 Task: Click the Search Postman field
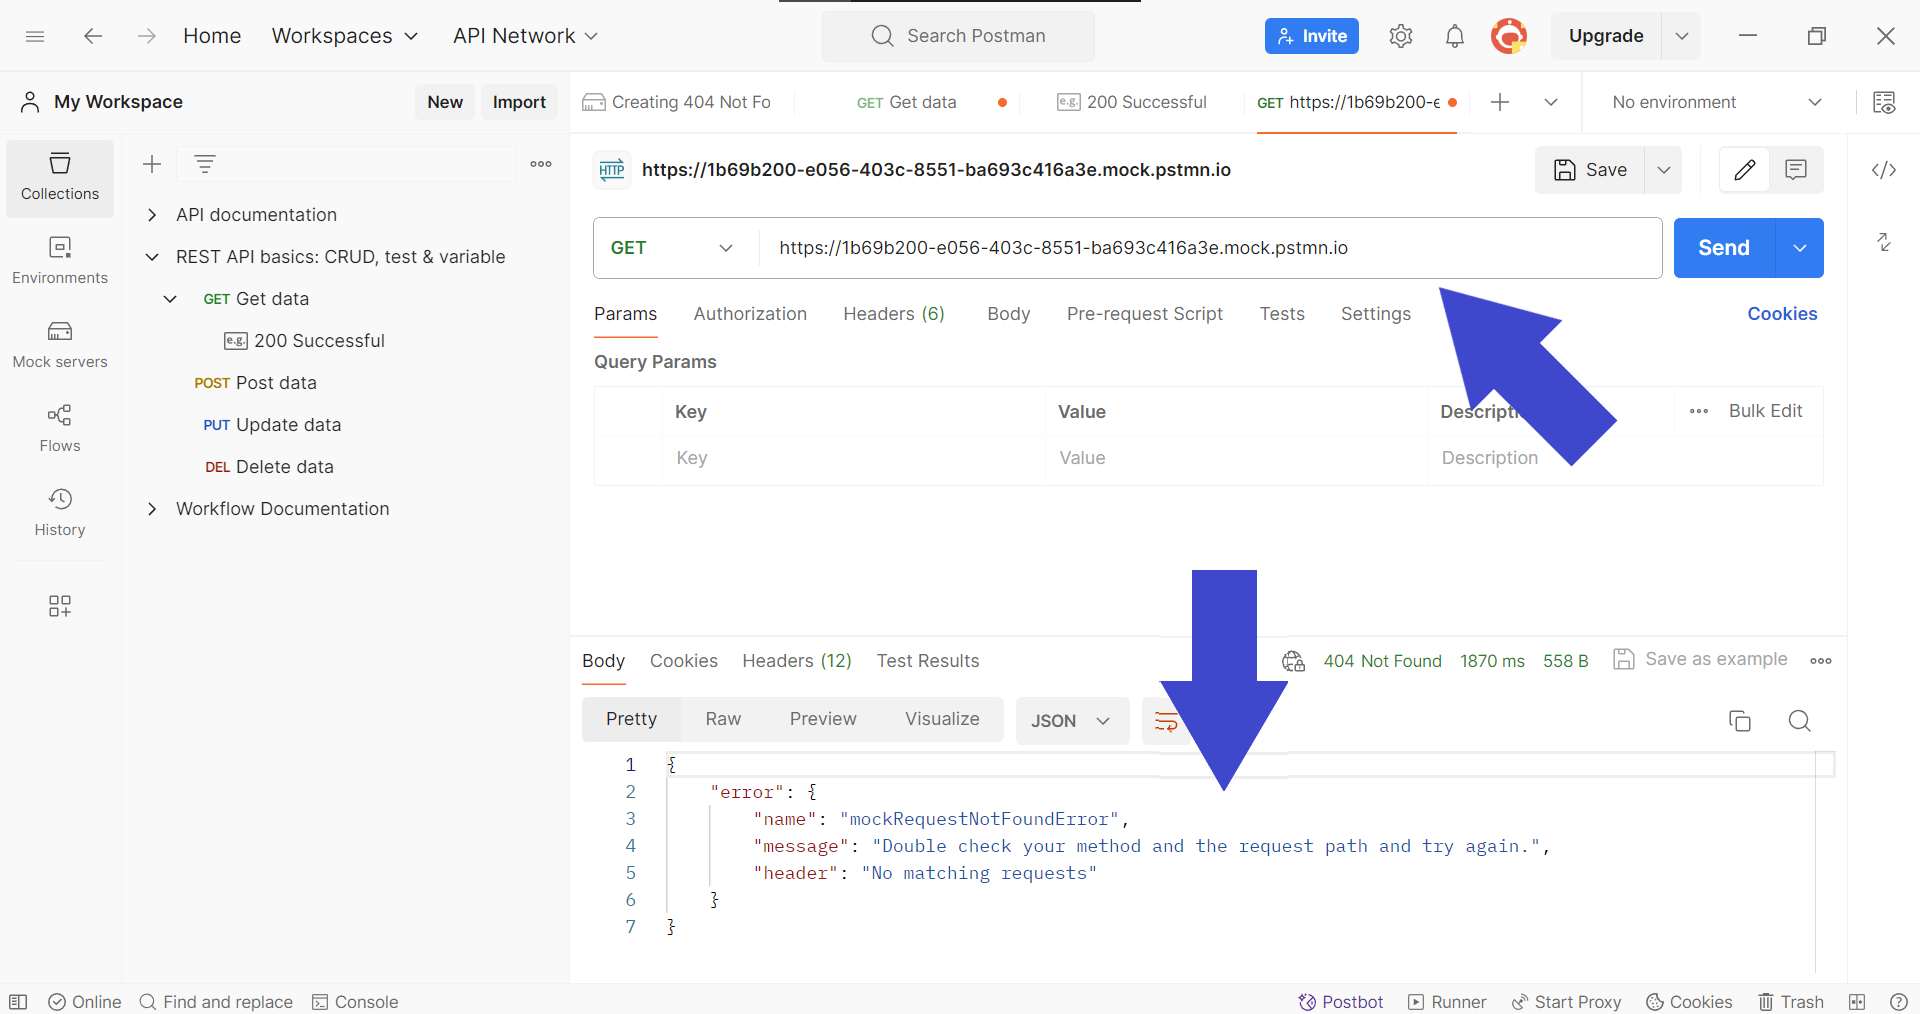click(x=958, y=36)
